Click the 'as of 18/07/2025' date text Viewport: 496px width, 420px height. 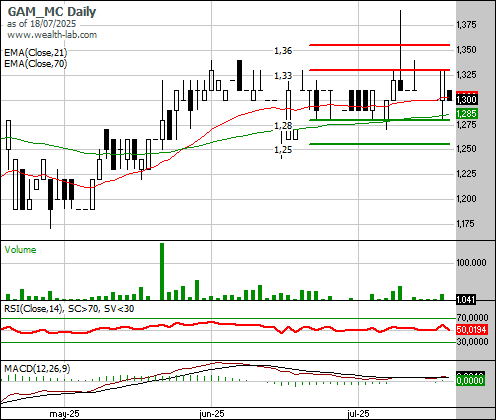(x=41, y=24)
